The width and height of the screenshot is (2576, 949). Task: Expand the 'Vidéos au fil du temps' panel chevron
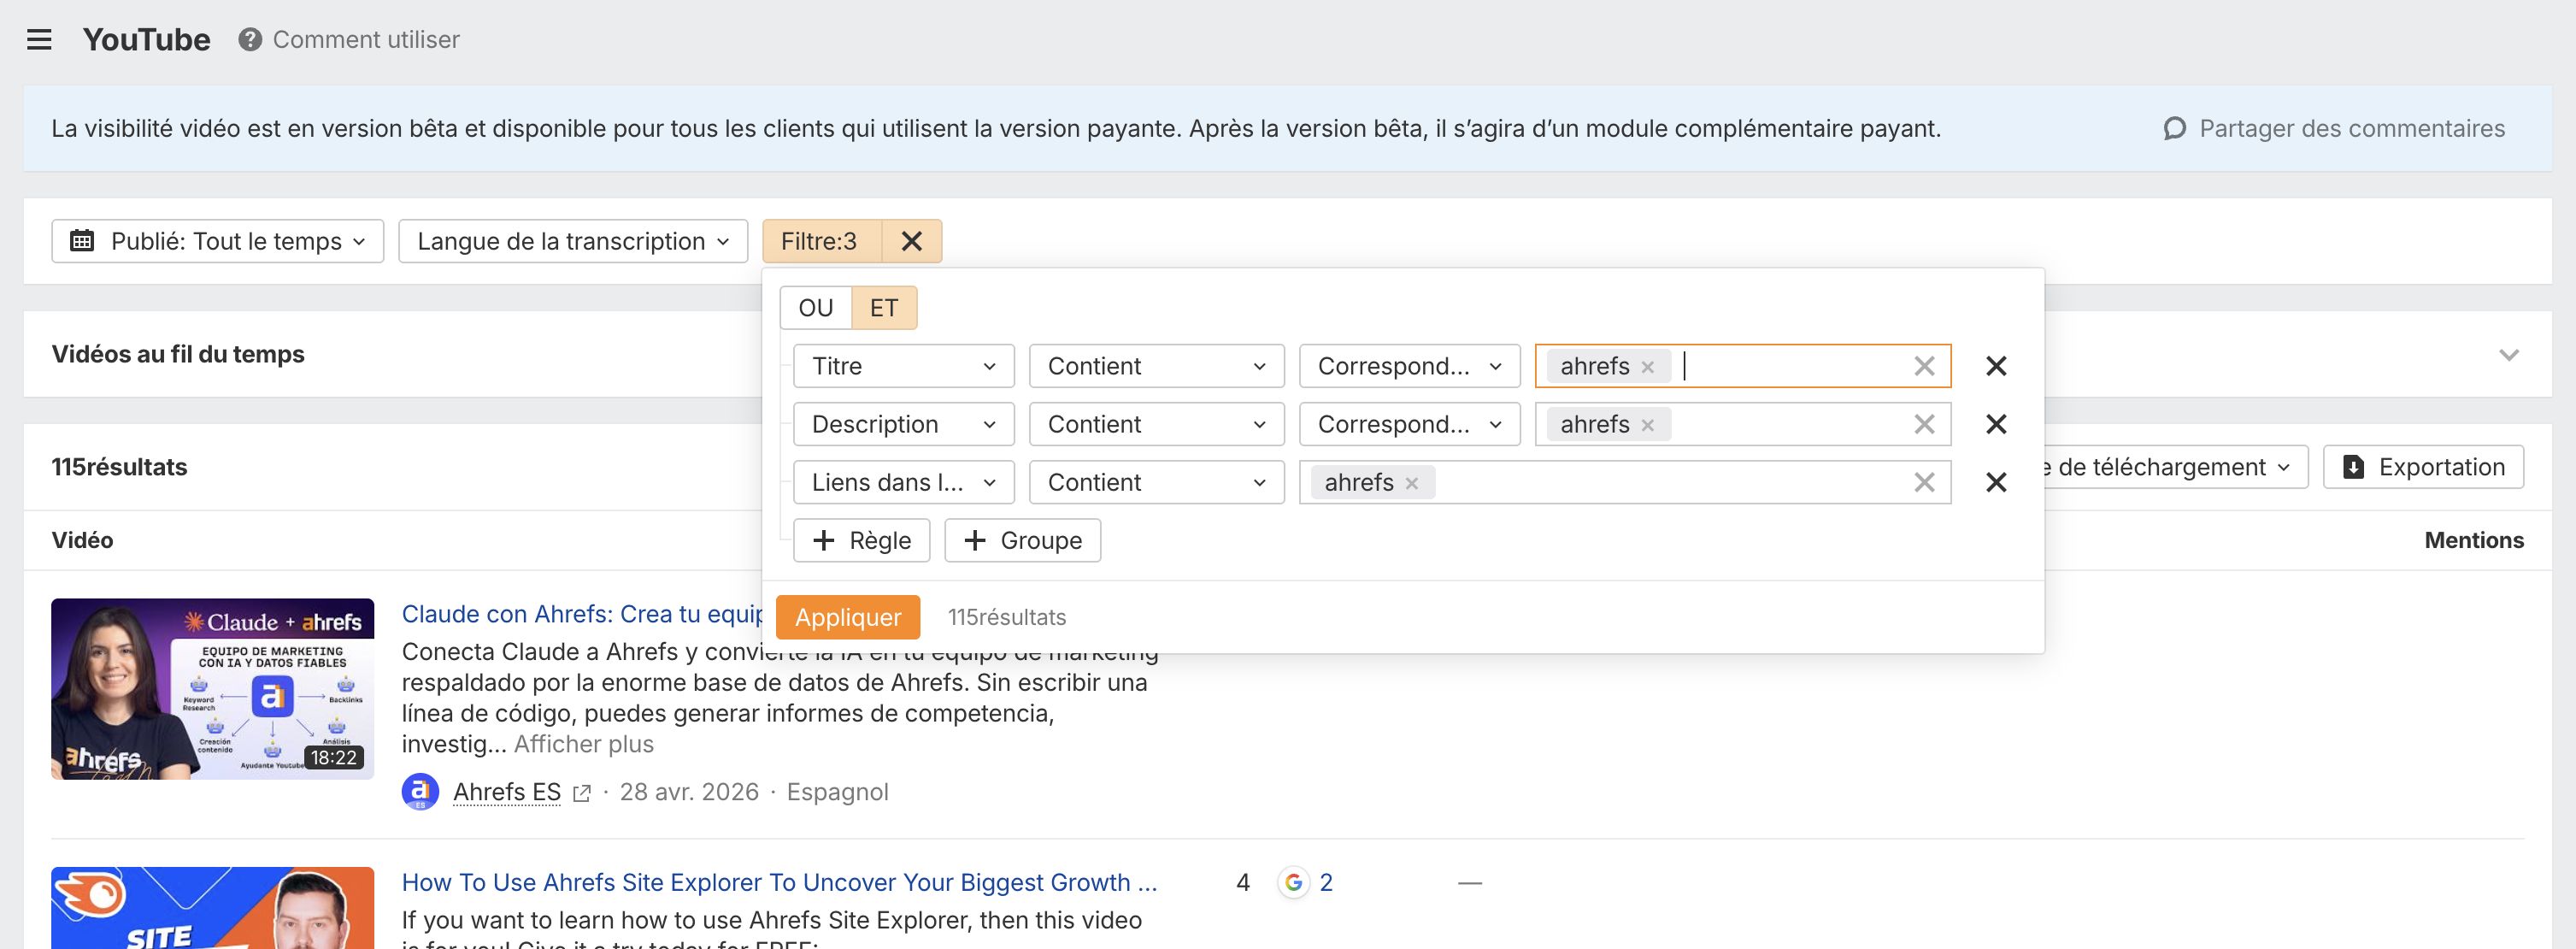pyautogui.click(x=2508, y=355)
